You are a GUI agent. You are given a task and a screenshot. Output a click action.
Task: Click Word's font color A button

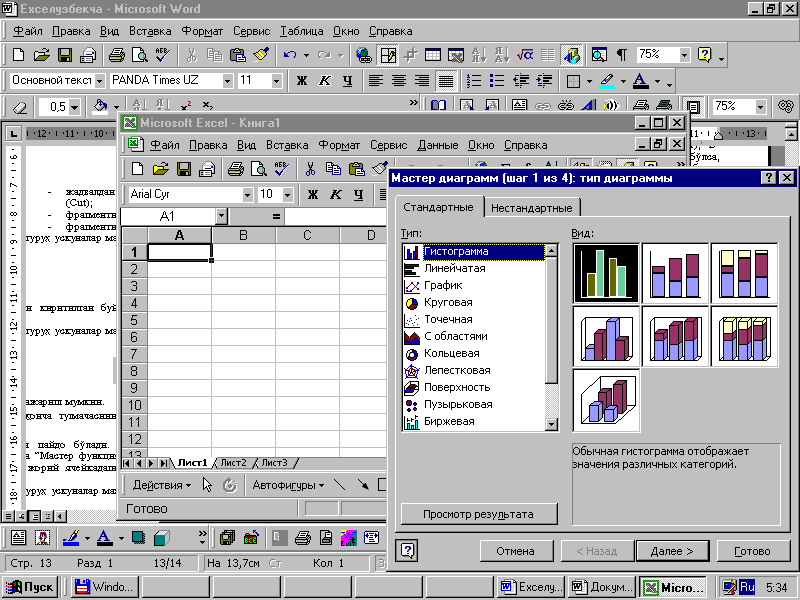tap(640, 81)
